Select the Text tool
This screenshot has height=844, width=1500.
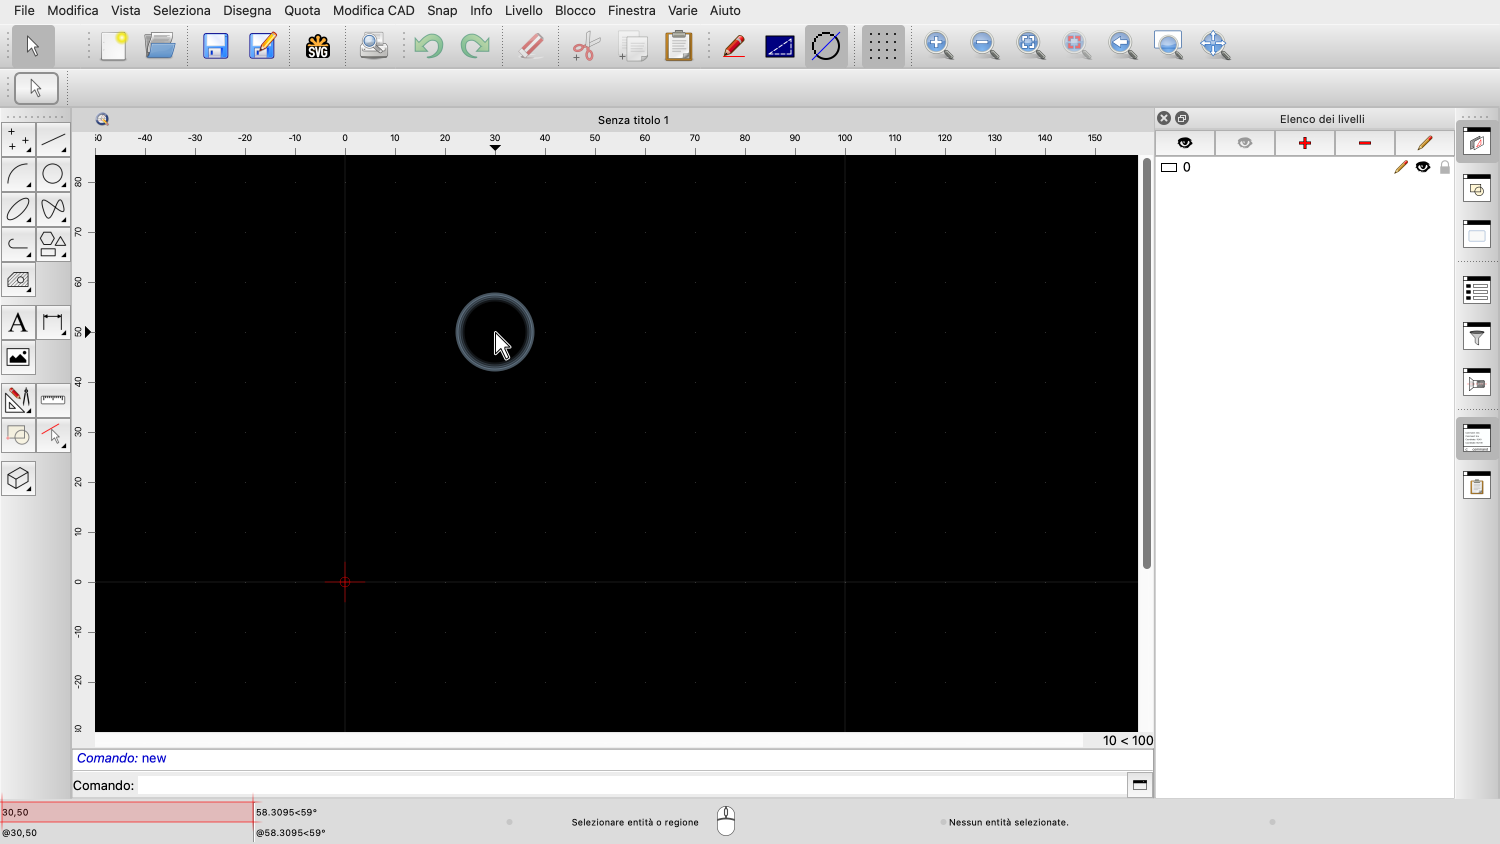[x=18, y=323]
